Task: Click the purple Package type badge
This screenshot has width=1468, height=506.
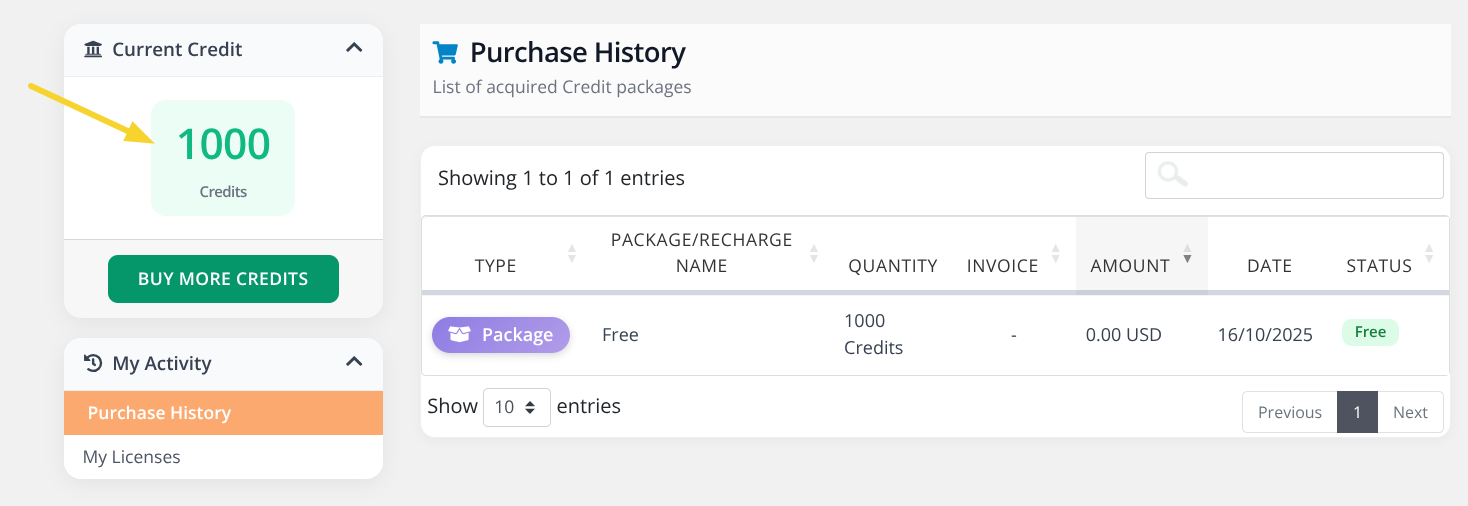Action: click(501, 335)
